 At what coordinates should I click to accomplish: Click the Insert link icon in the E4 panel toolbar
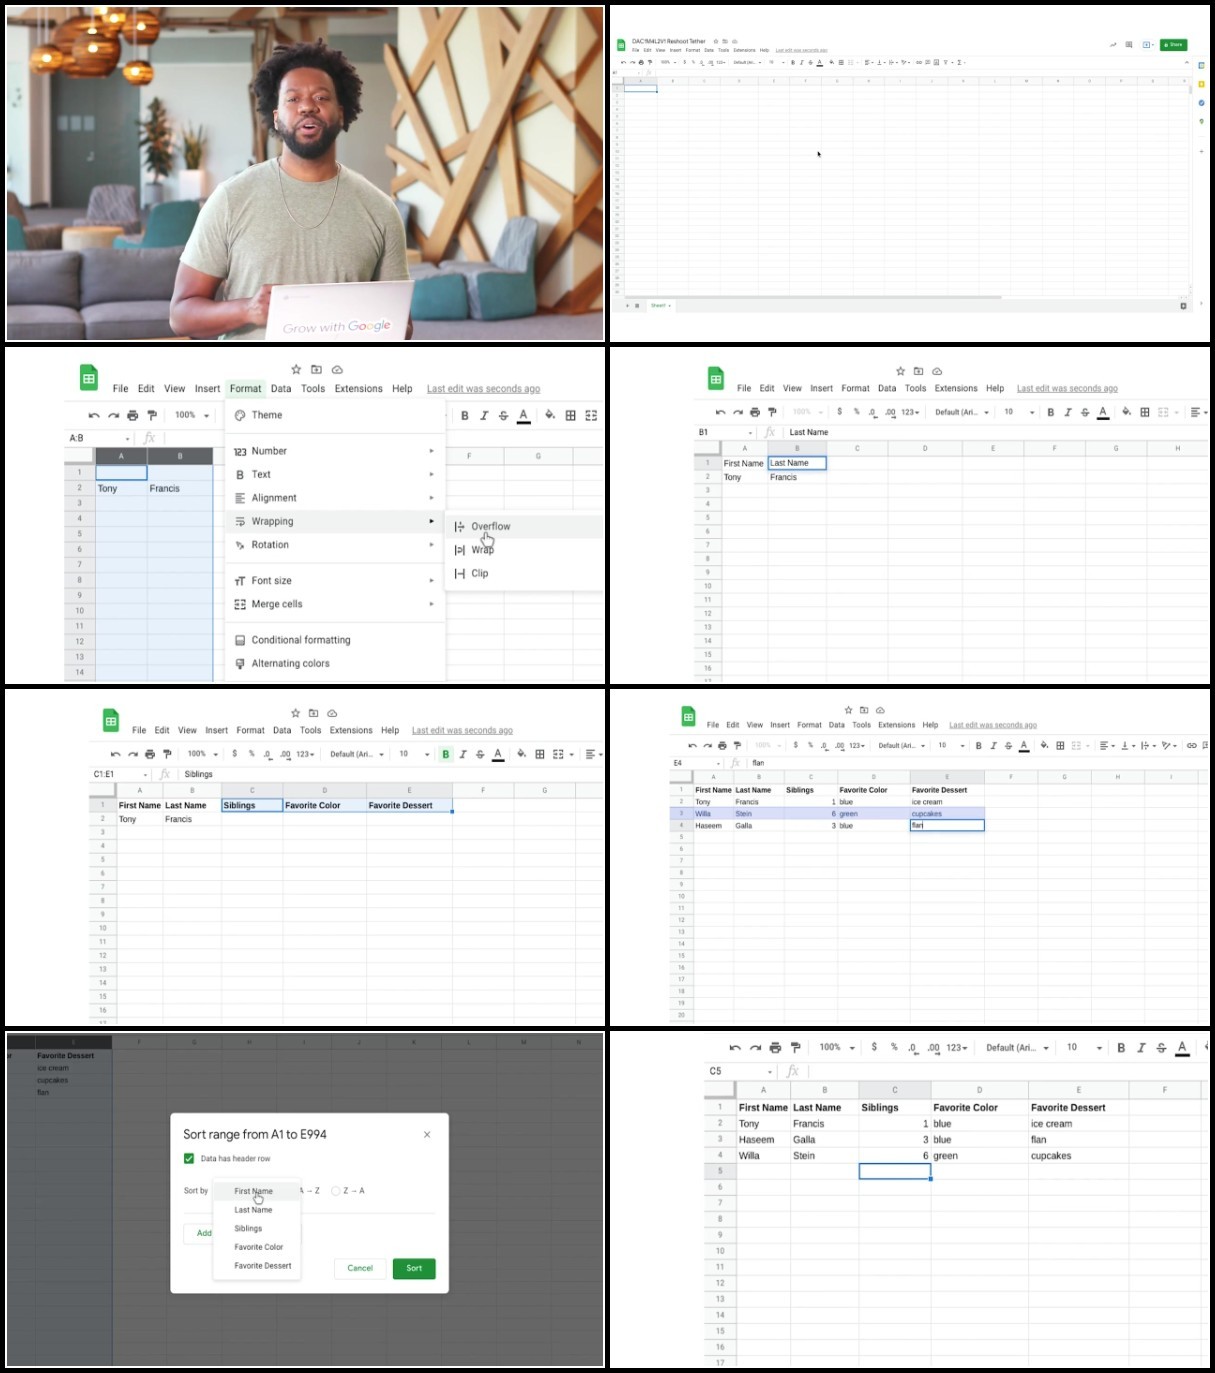(x=1192, y=745)
